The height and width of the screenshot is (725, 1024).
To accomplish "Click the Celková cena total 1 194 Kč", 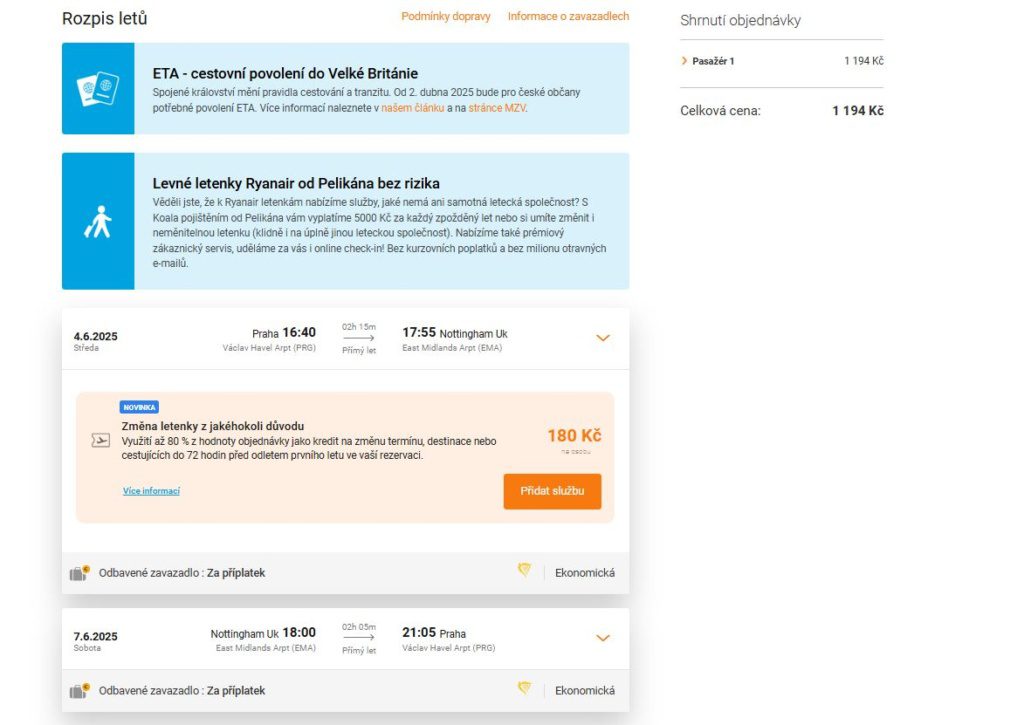I will click(857, 110).
